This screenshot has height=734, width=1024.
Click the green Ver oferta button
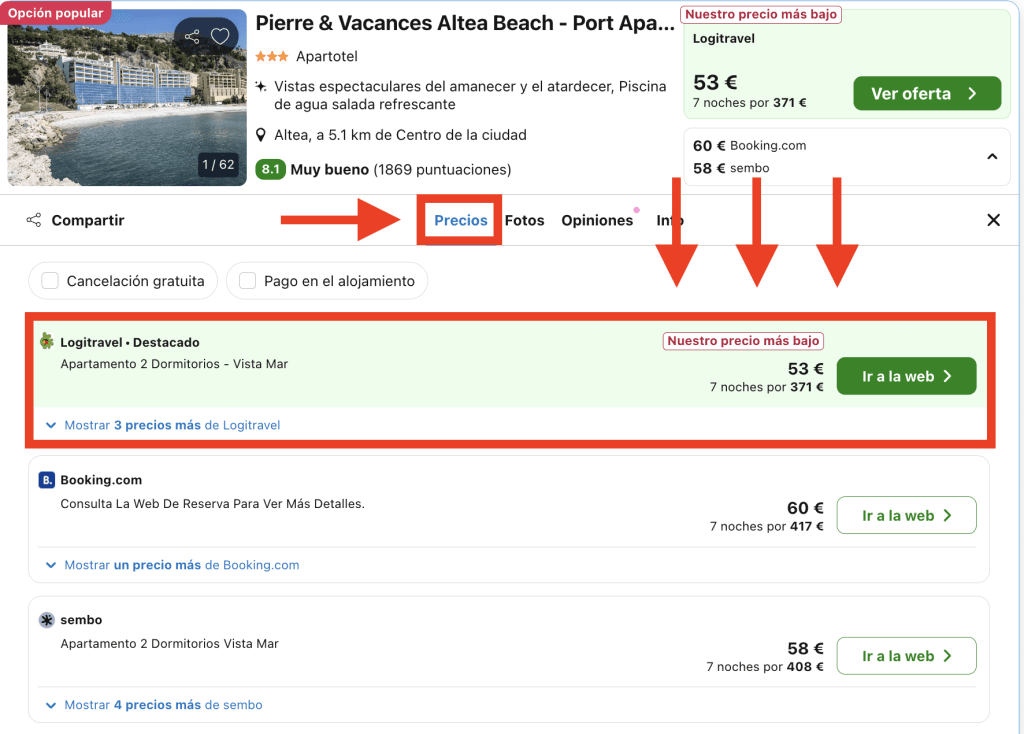pyautogui.click(x=926, y=94)
